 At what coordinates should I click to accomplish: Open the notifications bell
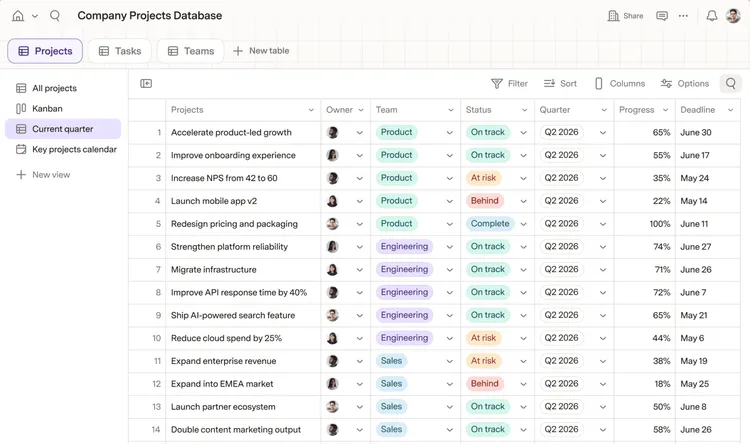pos(712,16)
